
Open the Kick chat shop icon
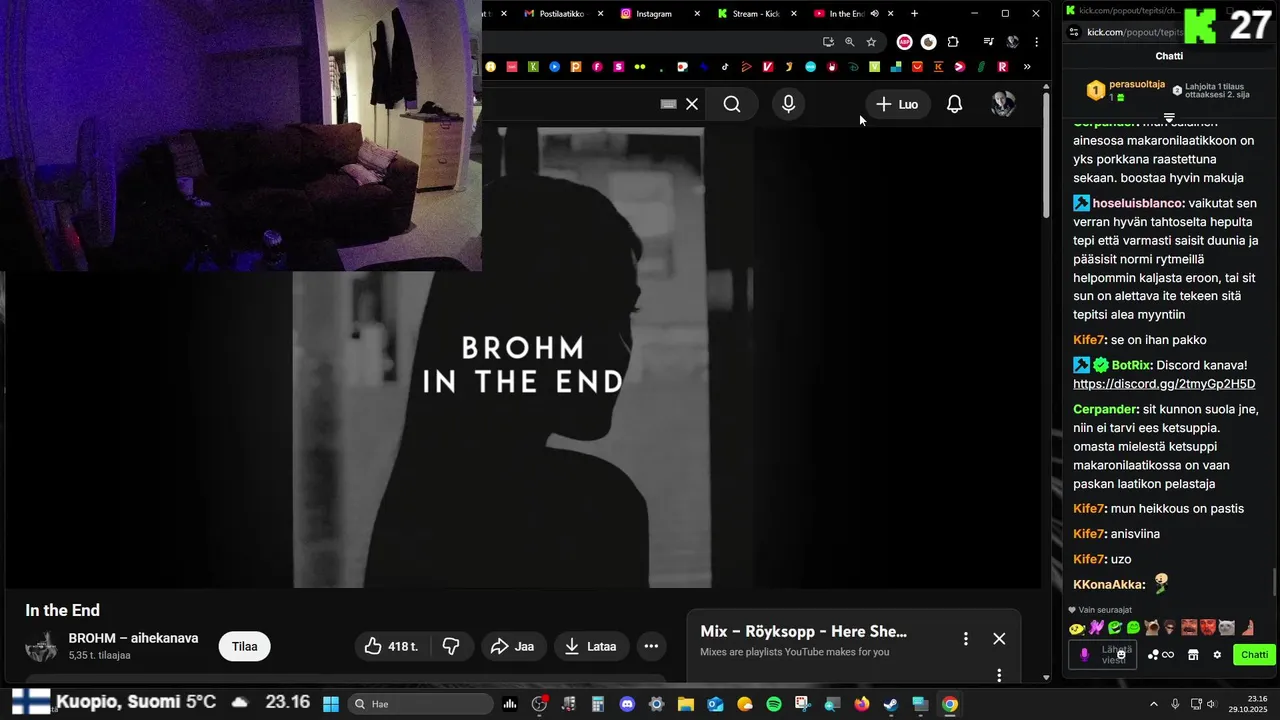1193,655
